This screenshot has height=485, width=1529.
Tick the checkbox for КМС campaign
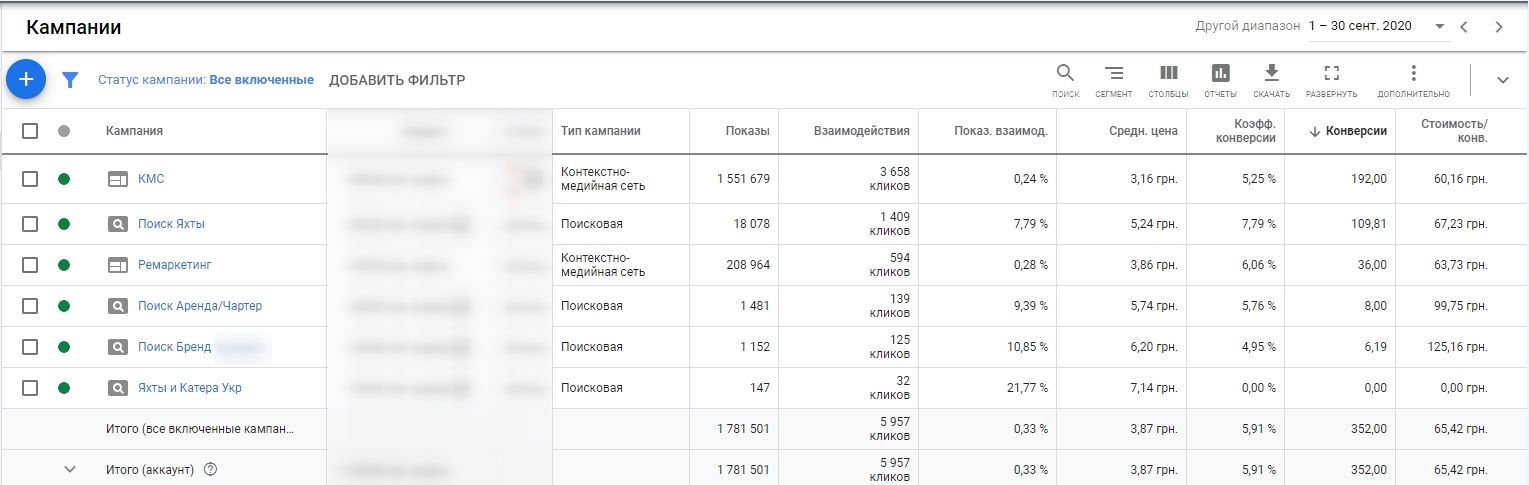point(30,179)
